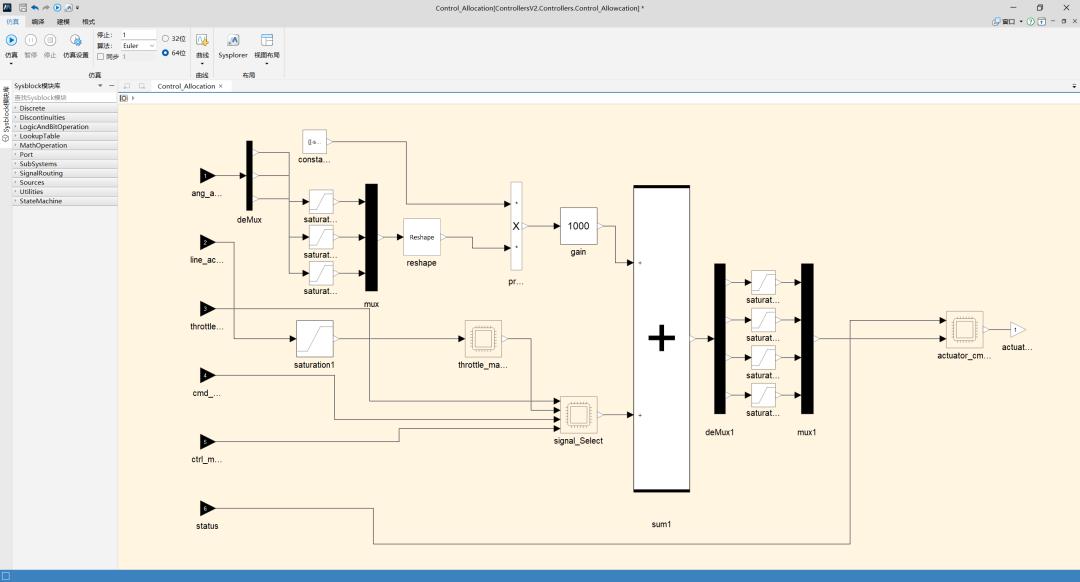The width and height of the screenshot is (1080, 582).
Task: Open the dropdown arrow under 曲线
Action: tap(202, 64)
